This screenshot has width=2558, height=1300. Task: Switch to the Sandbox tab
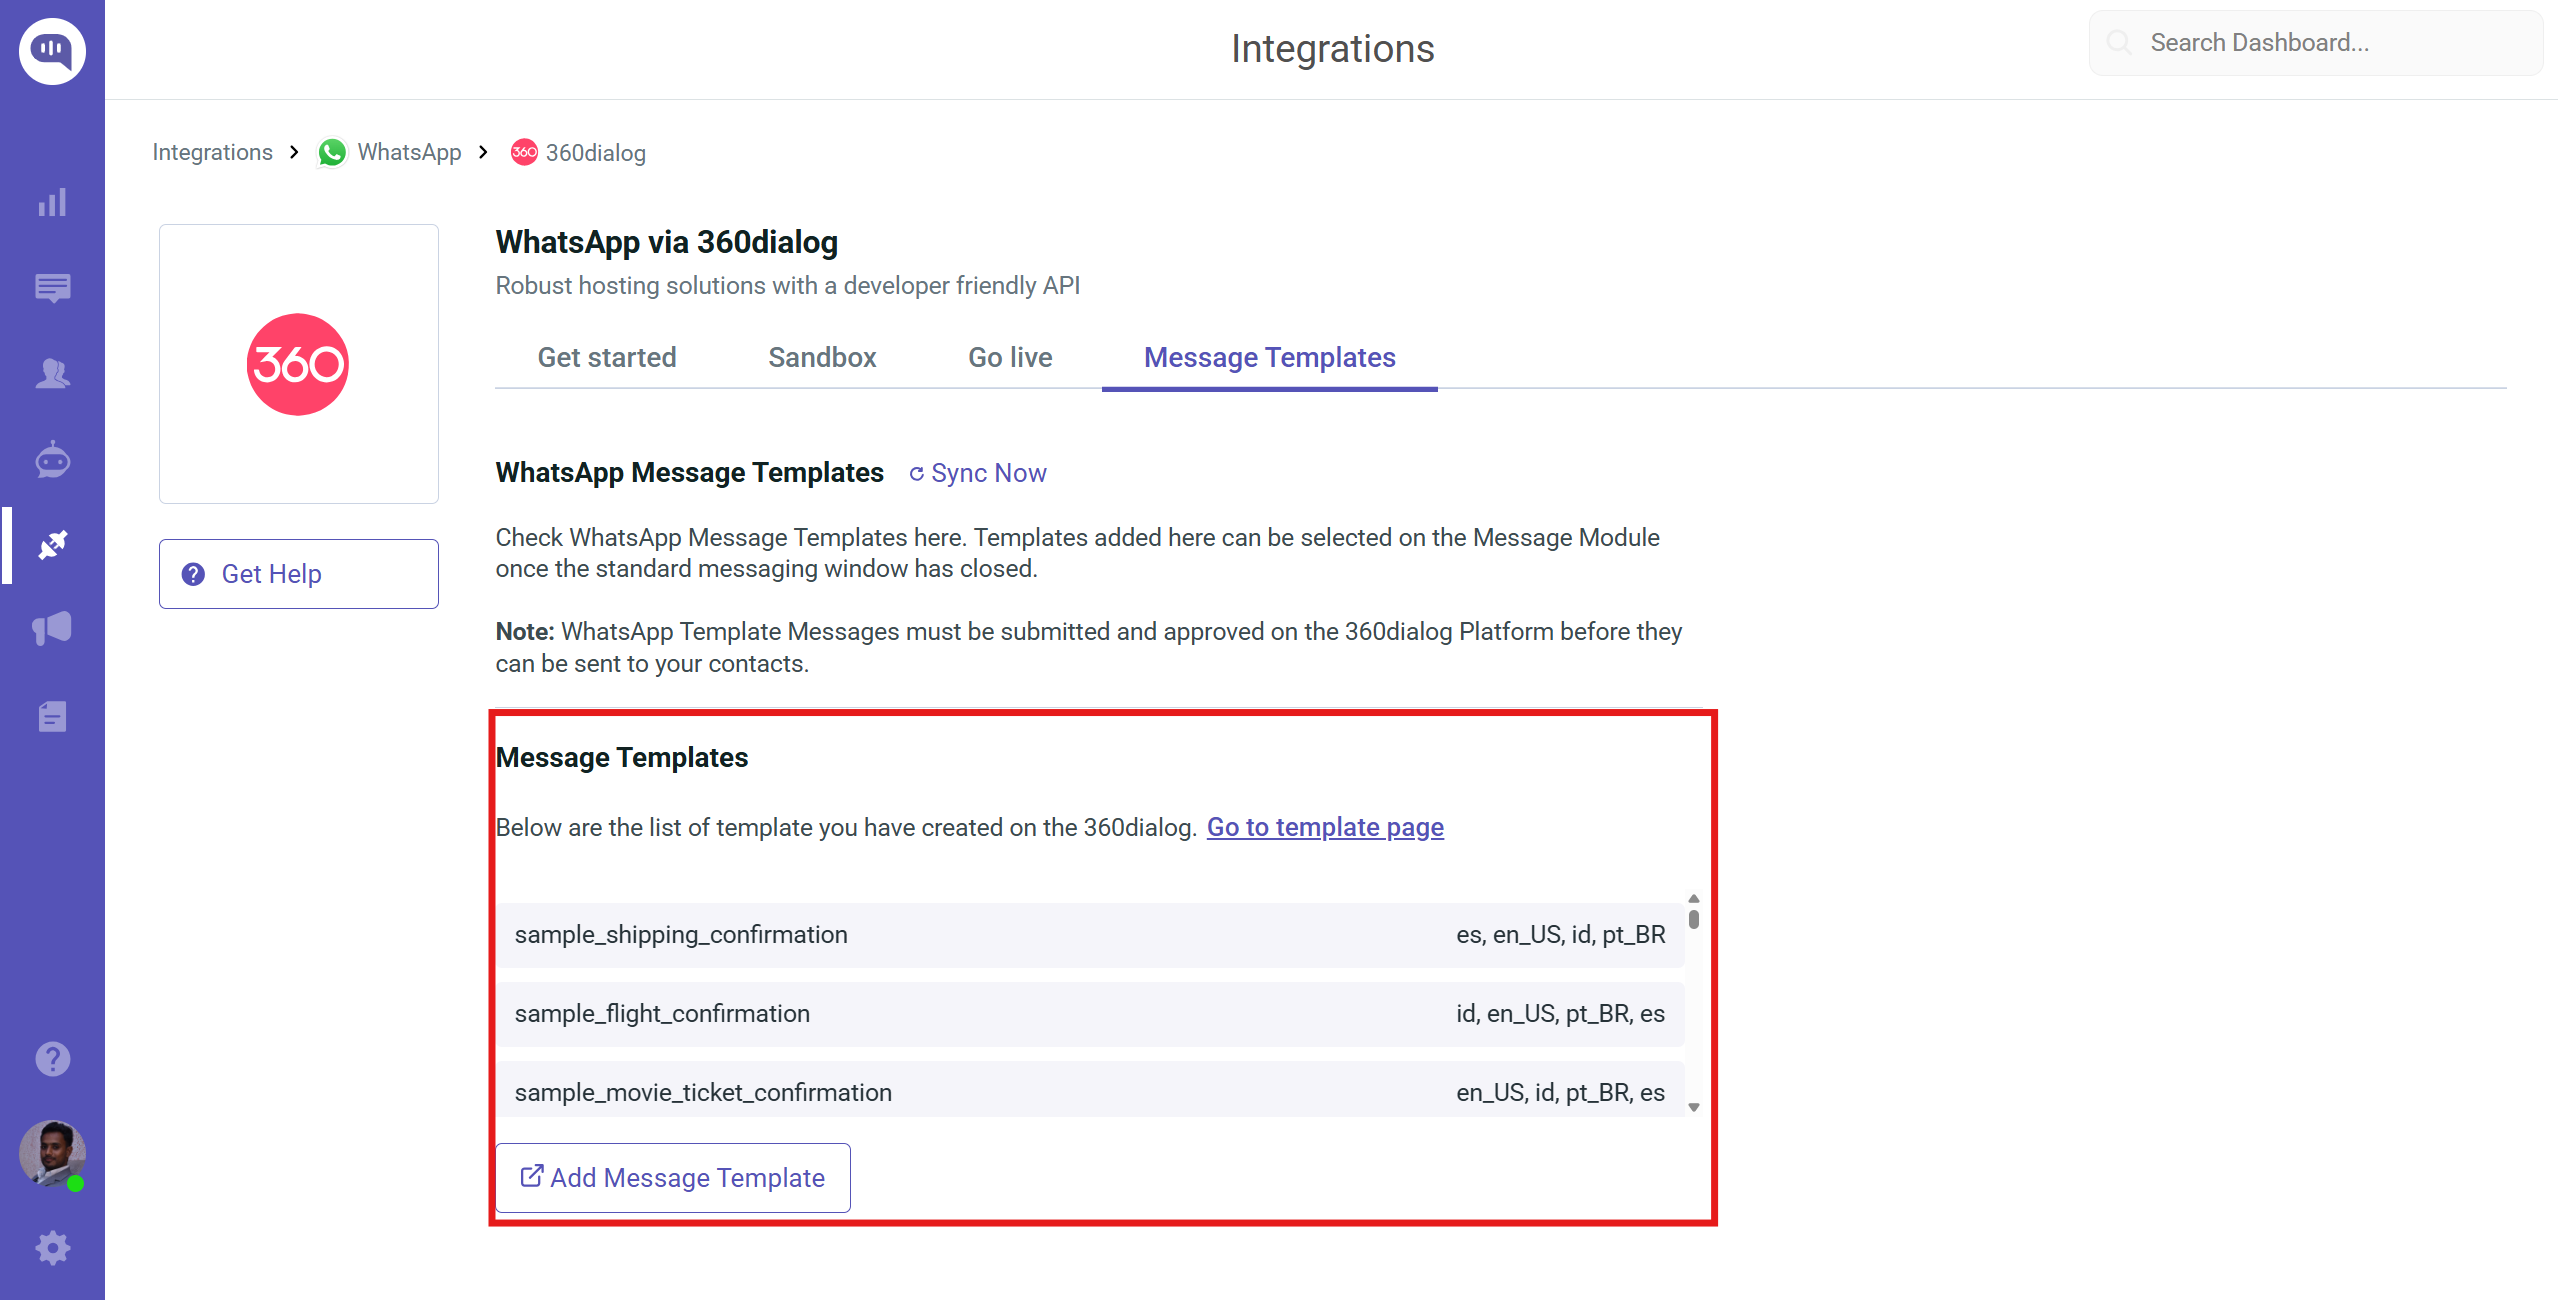click(x=822, y=358)
